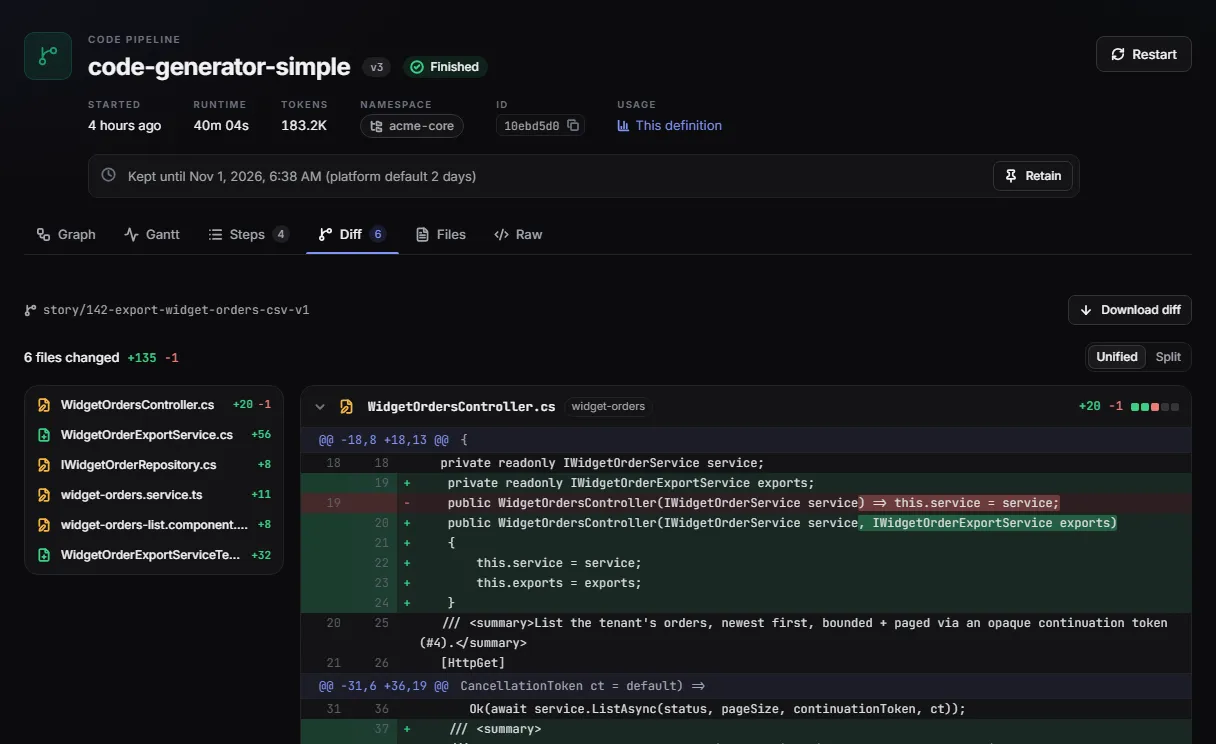
Task: Switch to the Files tab
Action: pos(441,234)
